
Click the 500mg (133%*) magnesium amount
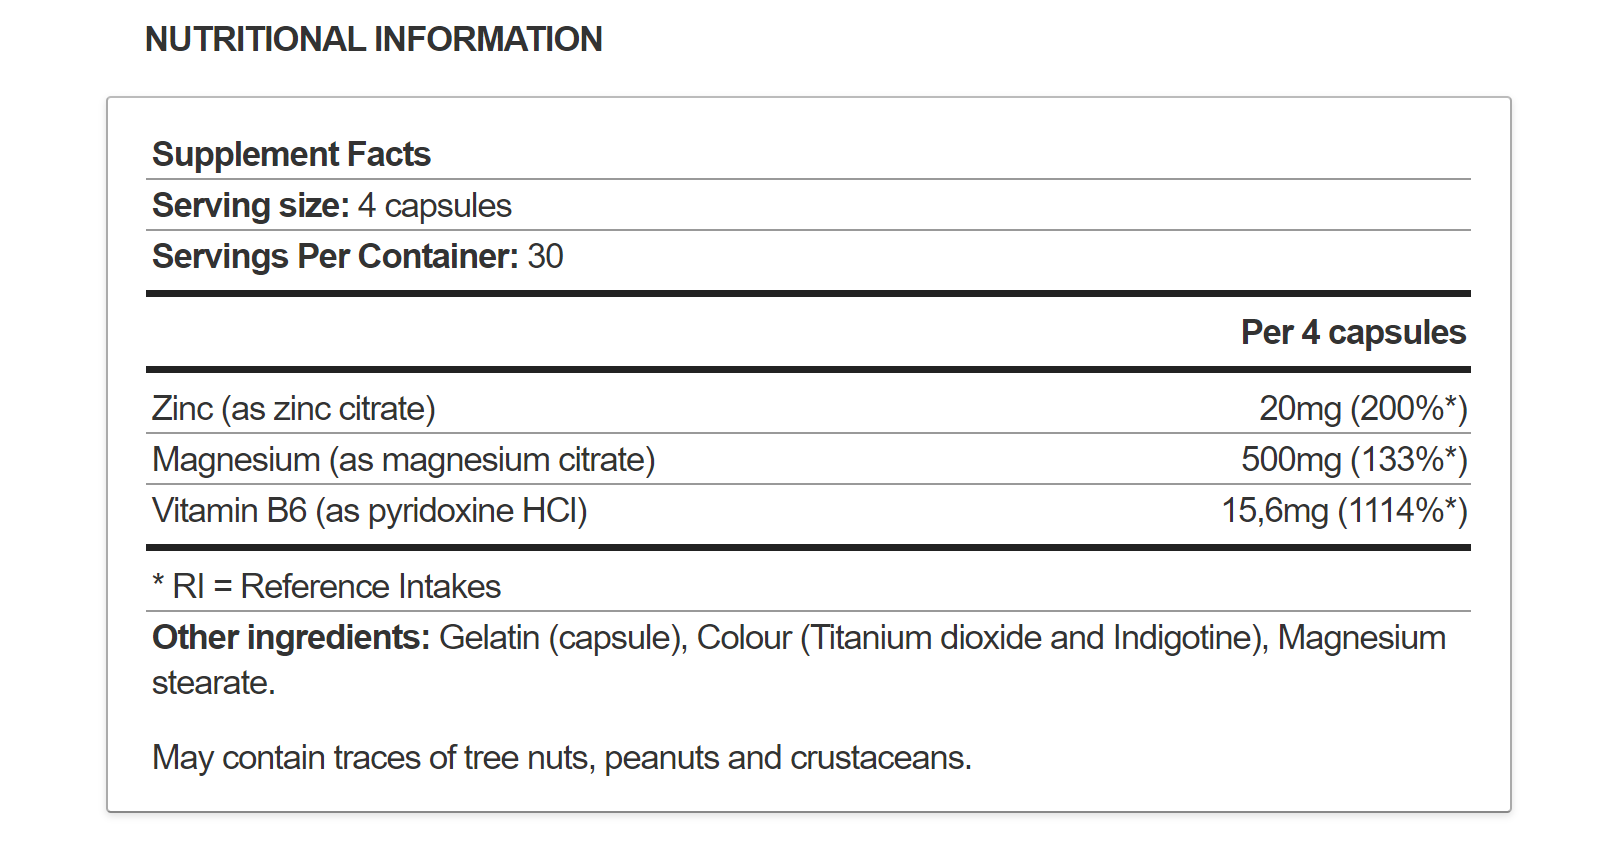[1354, 460]
